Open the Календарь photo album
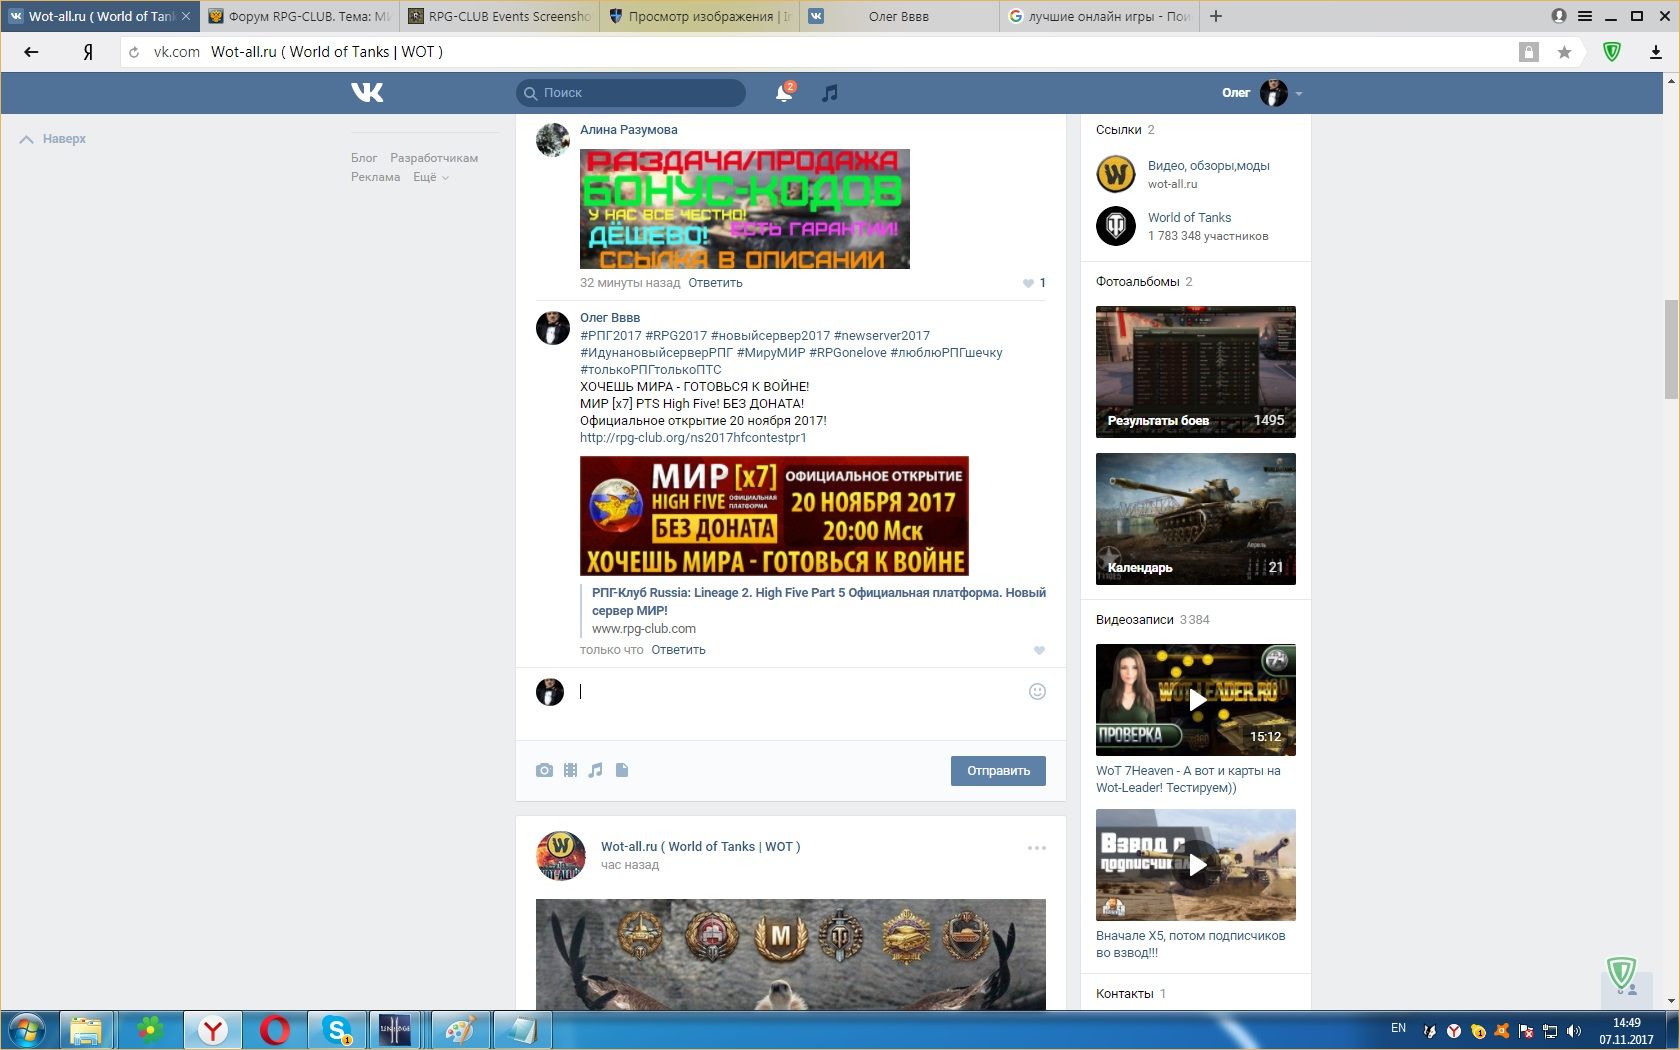The width and height of the screenshot is (1680, 1050). click(1196, 519)
